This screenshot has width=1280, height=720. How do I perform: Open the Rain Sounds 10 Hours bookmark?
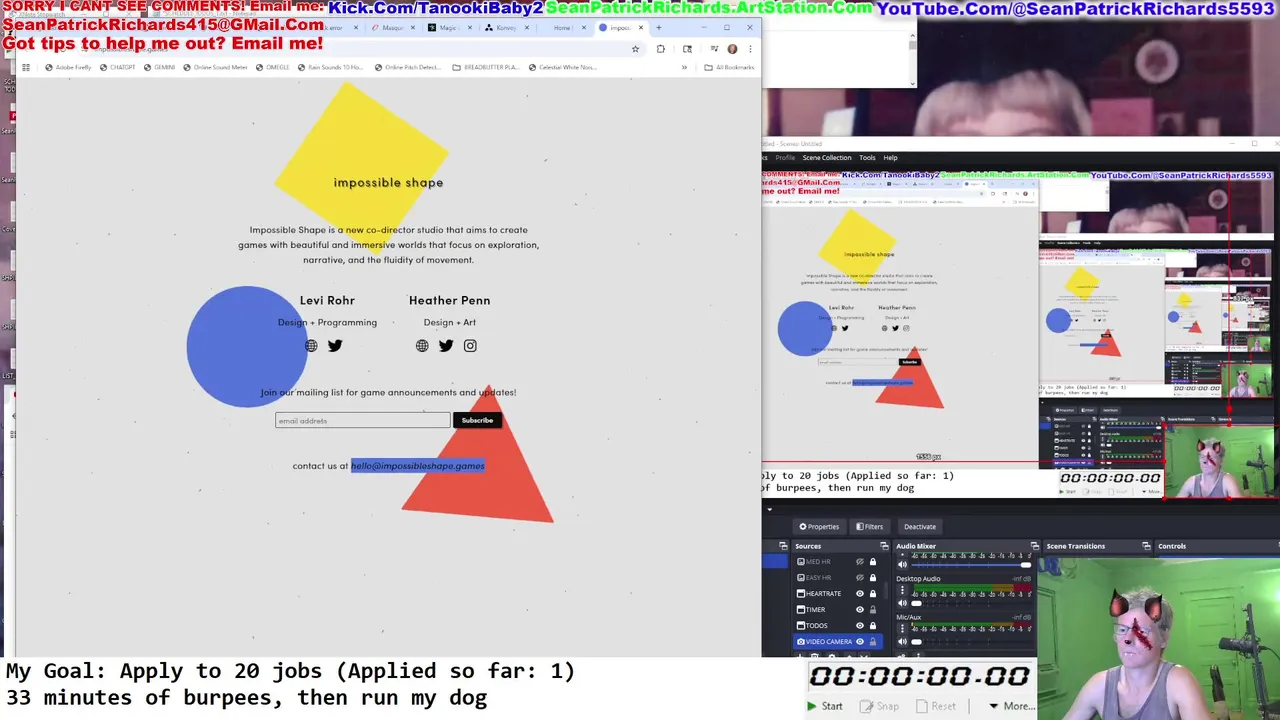[330, 67]
